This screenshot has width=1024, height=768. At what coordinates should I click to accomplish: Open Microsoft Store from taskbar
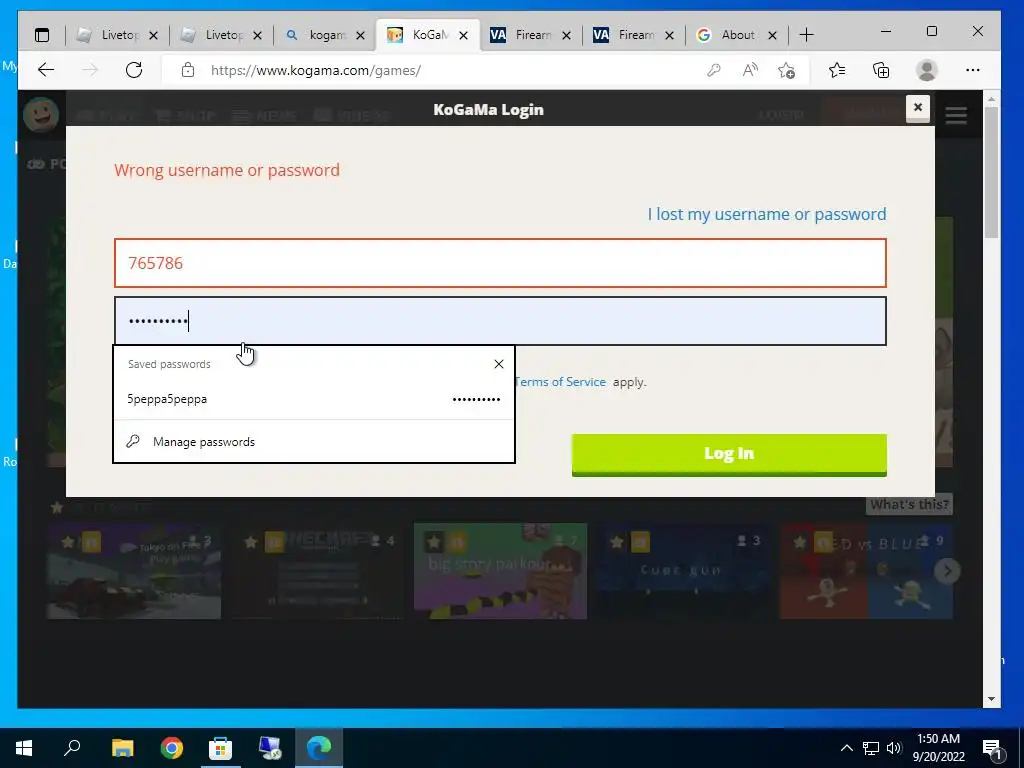[220, 748]
